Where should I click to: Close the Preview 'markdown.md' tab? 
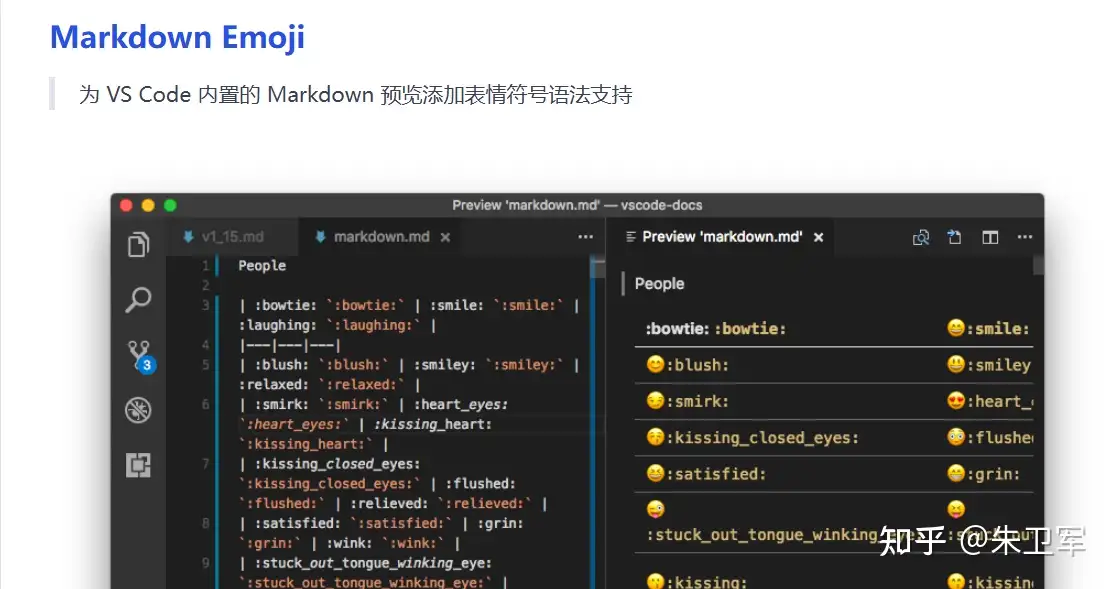pos(818,238)
